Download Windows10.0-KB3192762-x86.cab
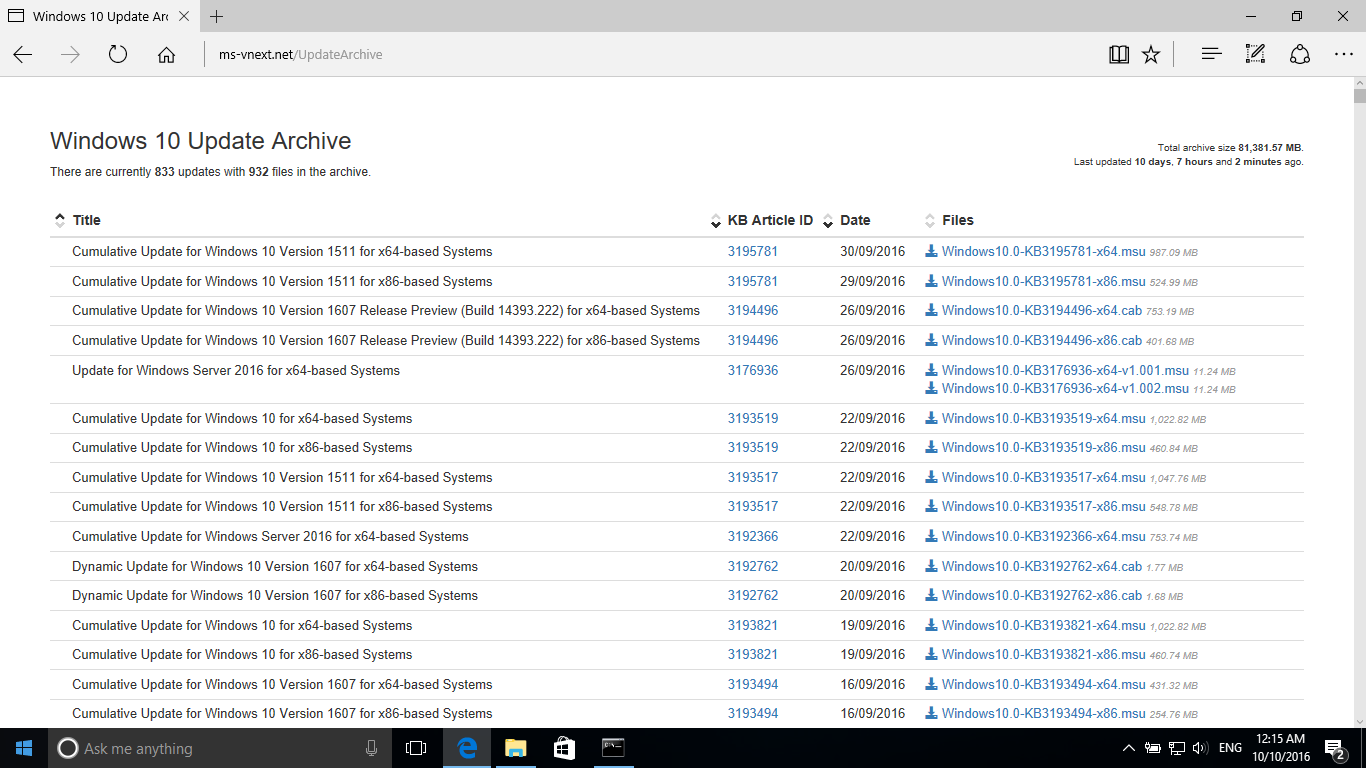The height and width of the screenshot is (768, 1366). coord(1041,596)
